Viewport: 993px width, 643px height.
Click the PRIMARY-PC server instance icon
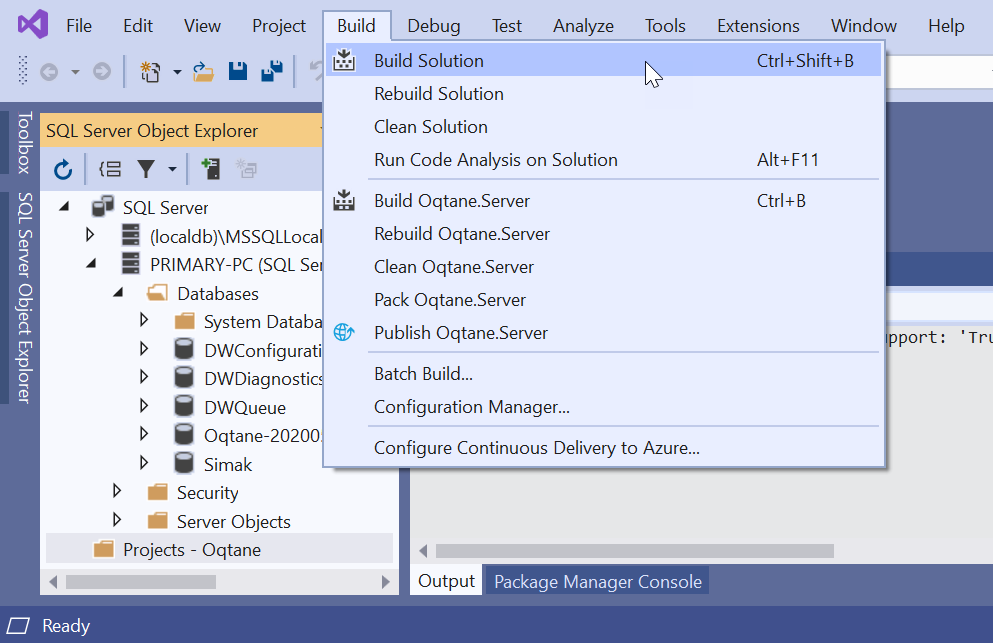click(x=130, y=263)
